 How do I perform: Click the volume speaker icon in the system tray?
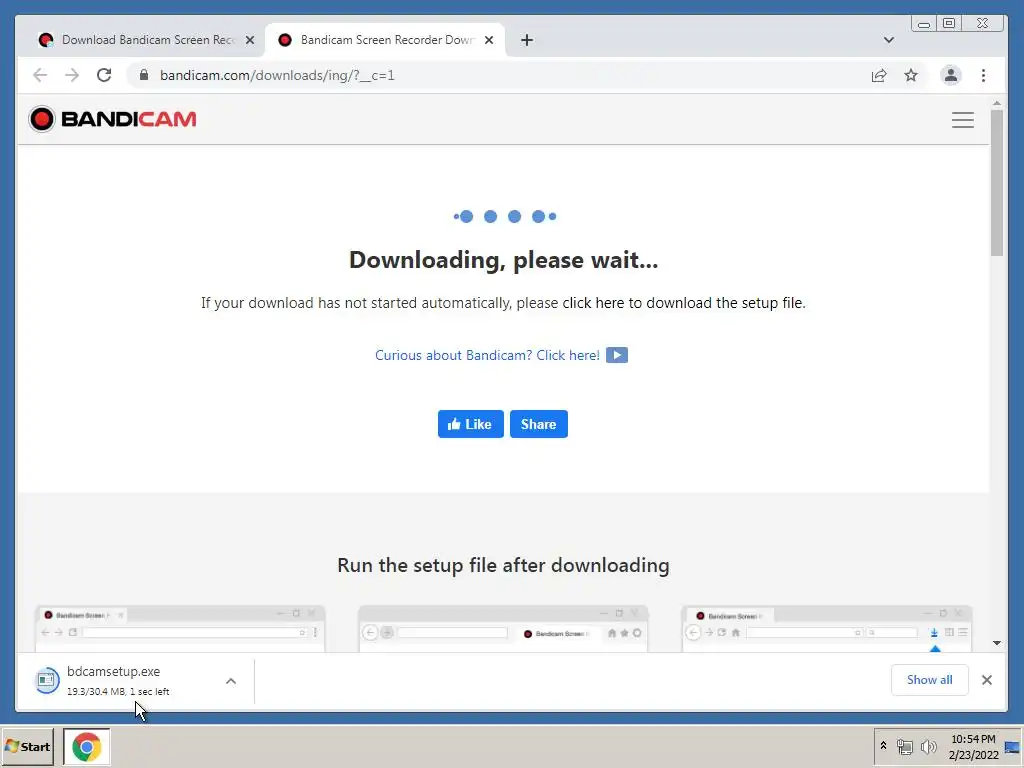click(x=927, y=746)
